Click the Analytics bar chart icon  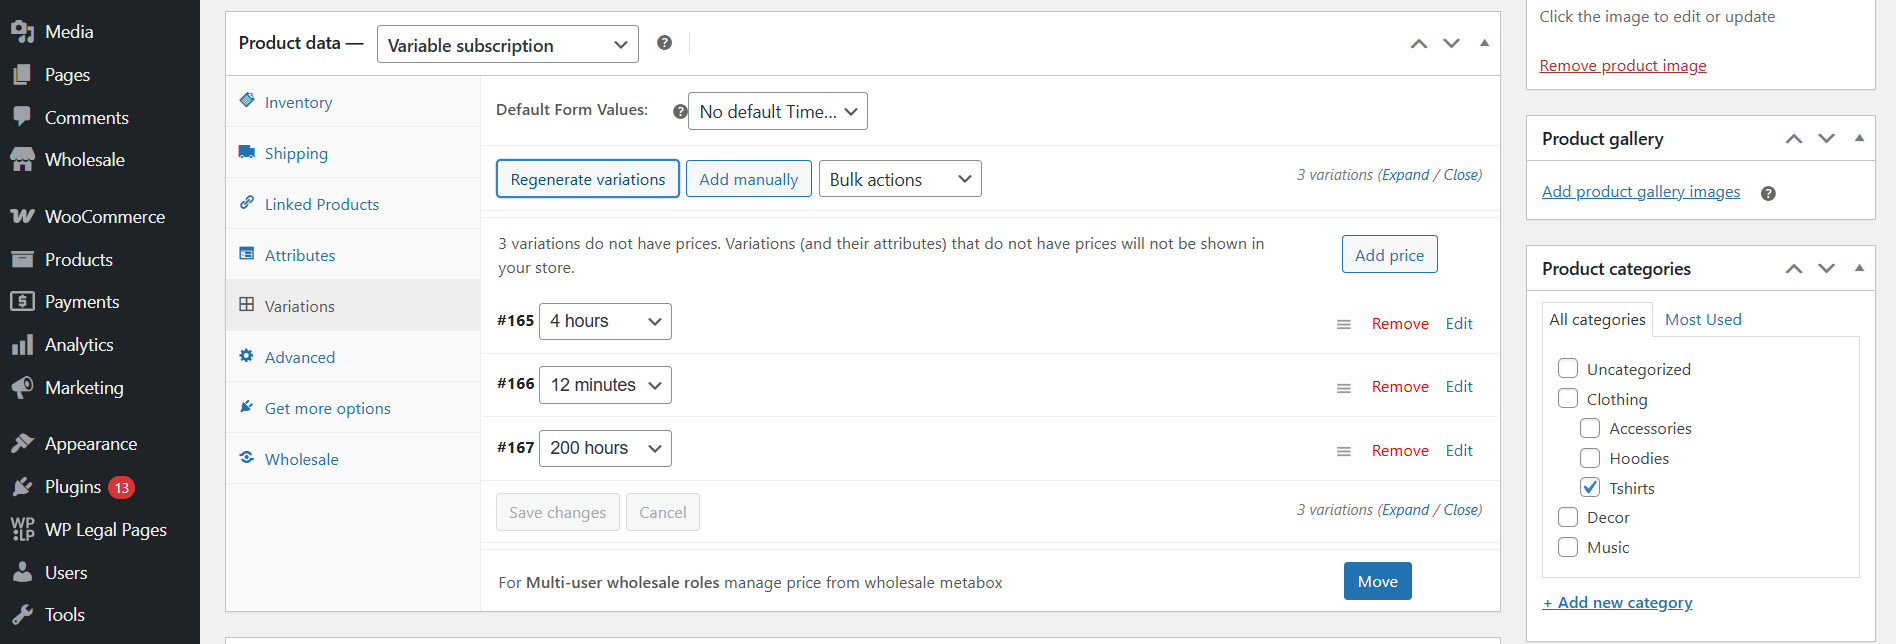click(x=22, y=345)
